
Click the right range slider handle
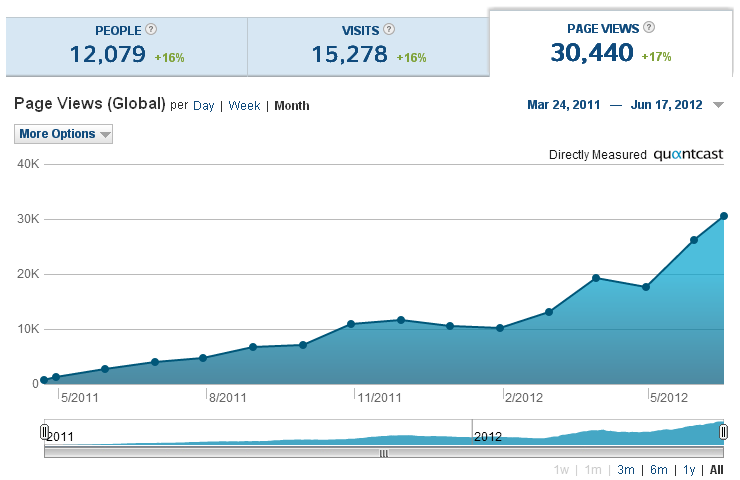(x=723, y=432)
